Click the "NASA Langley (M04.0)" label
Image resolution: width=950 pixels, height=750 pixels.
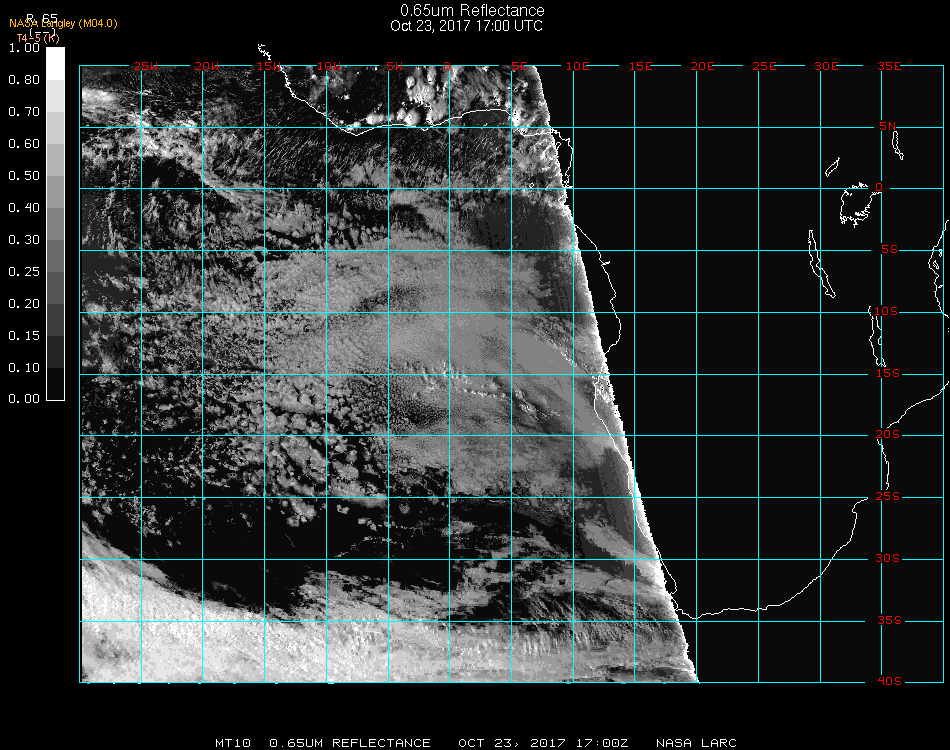(63, 24)
